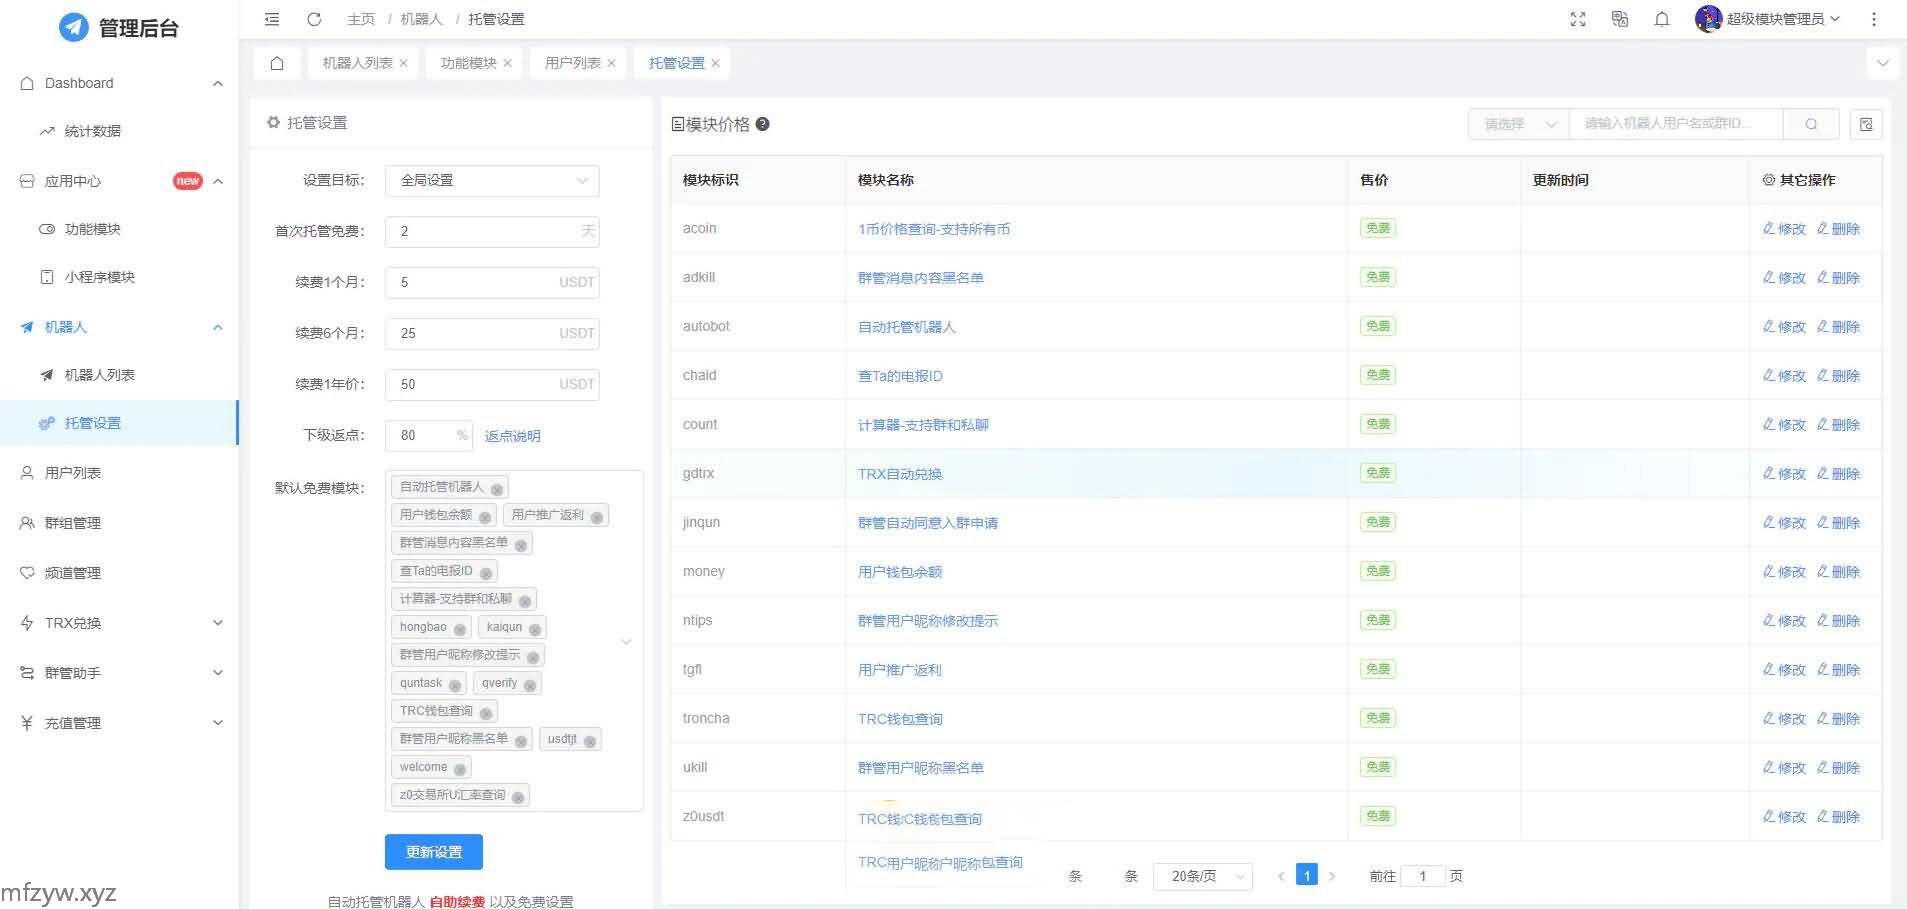Open the 设置目标 dropdown
Image resolution: width=1907 pixels, height=909 pixels.
tap(492, 180)
